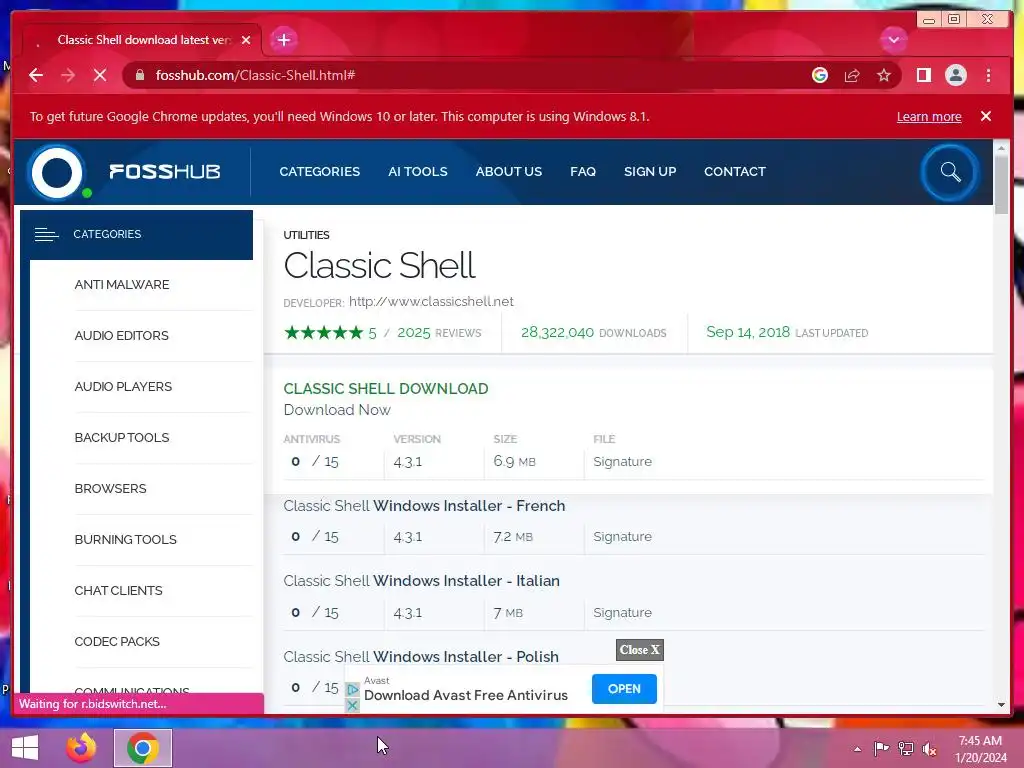This screenshot has width=1024, height=768.
Task: Open the CHAT CLIENTS category
Action: click(x=118, y=590)
